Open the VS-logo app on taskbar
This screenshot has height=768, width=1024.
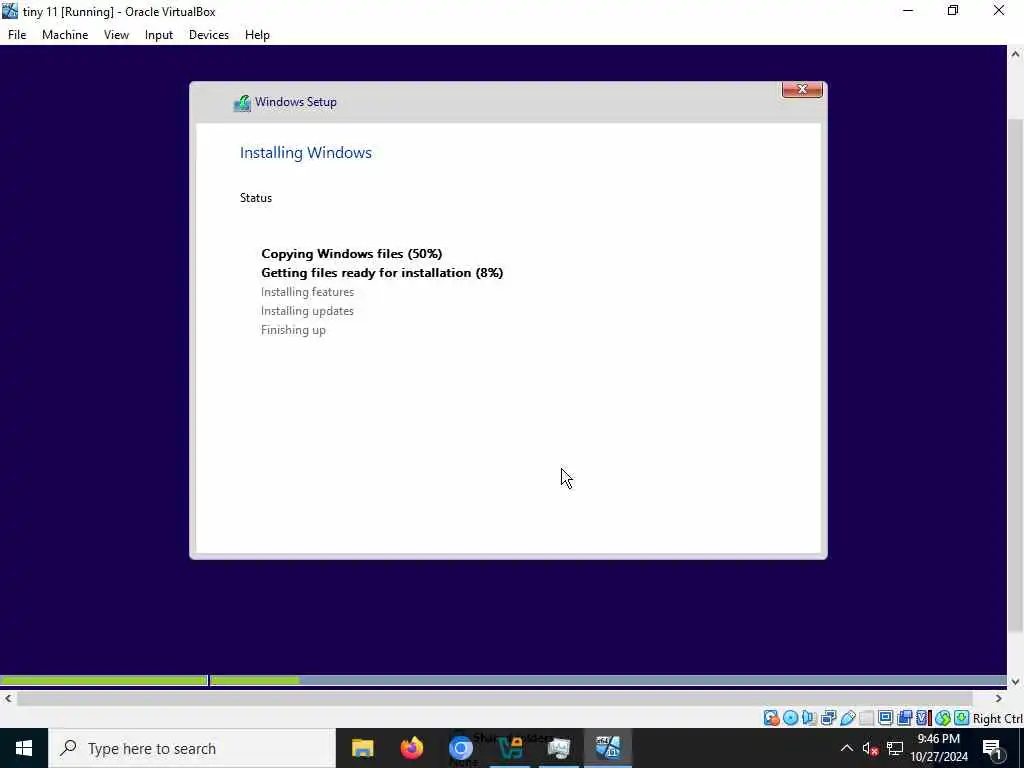click(x=510, y=748)
